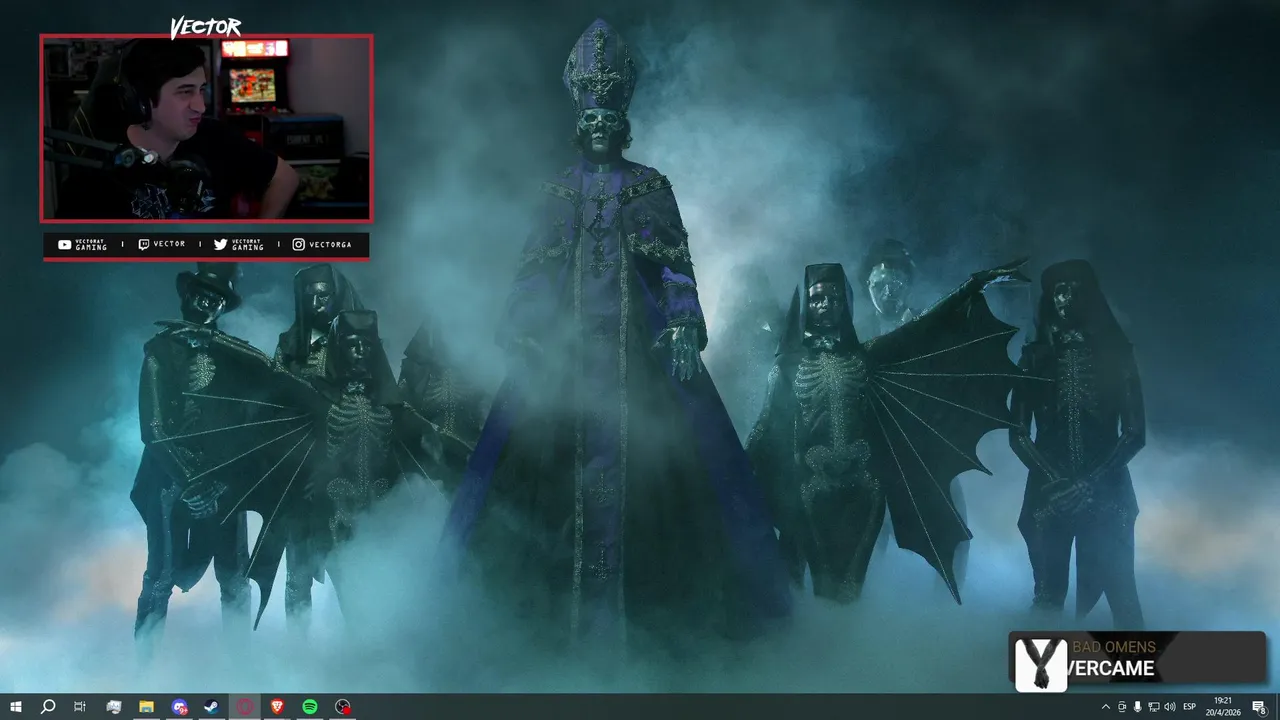
Task: Open Brave browser from taskbar
Action: click(x=277, y=707)
